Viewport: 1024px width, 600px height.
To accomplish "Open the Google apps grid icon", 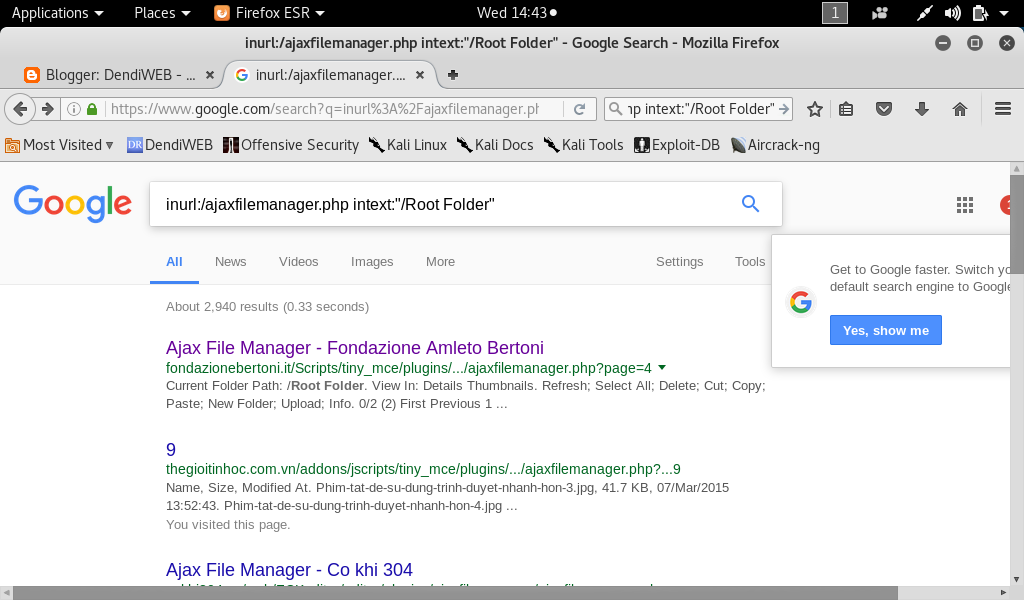I will (x=965, y=205).
